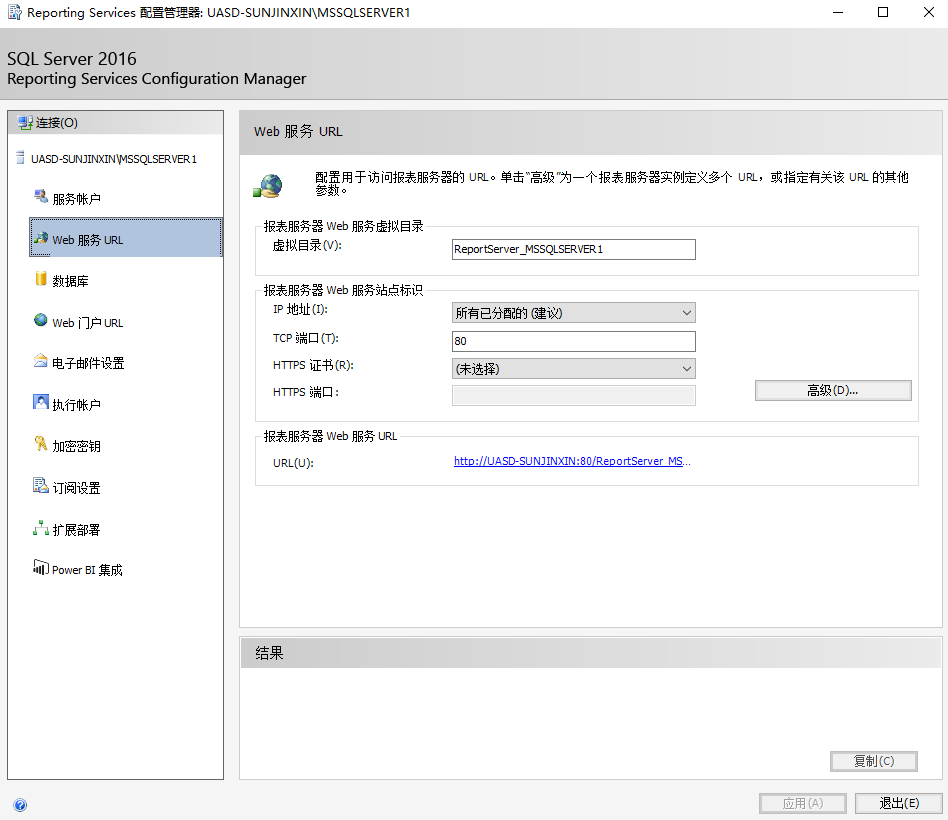Click the 高级(D) button
The width and height of the screenshot is (948, 820).
(832, 390)
